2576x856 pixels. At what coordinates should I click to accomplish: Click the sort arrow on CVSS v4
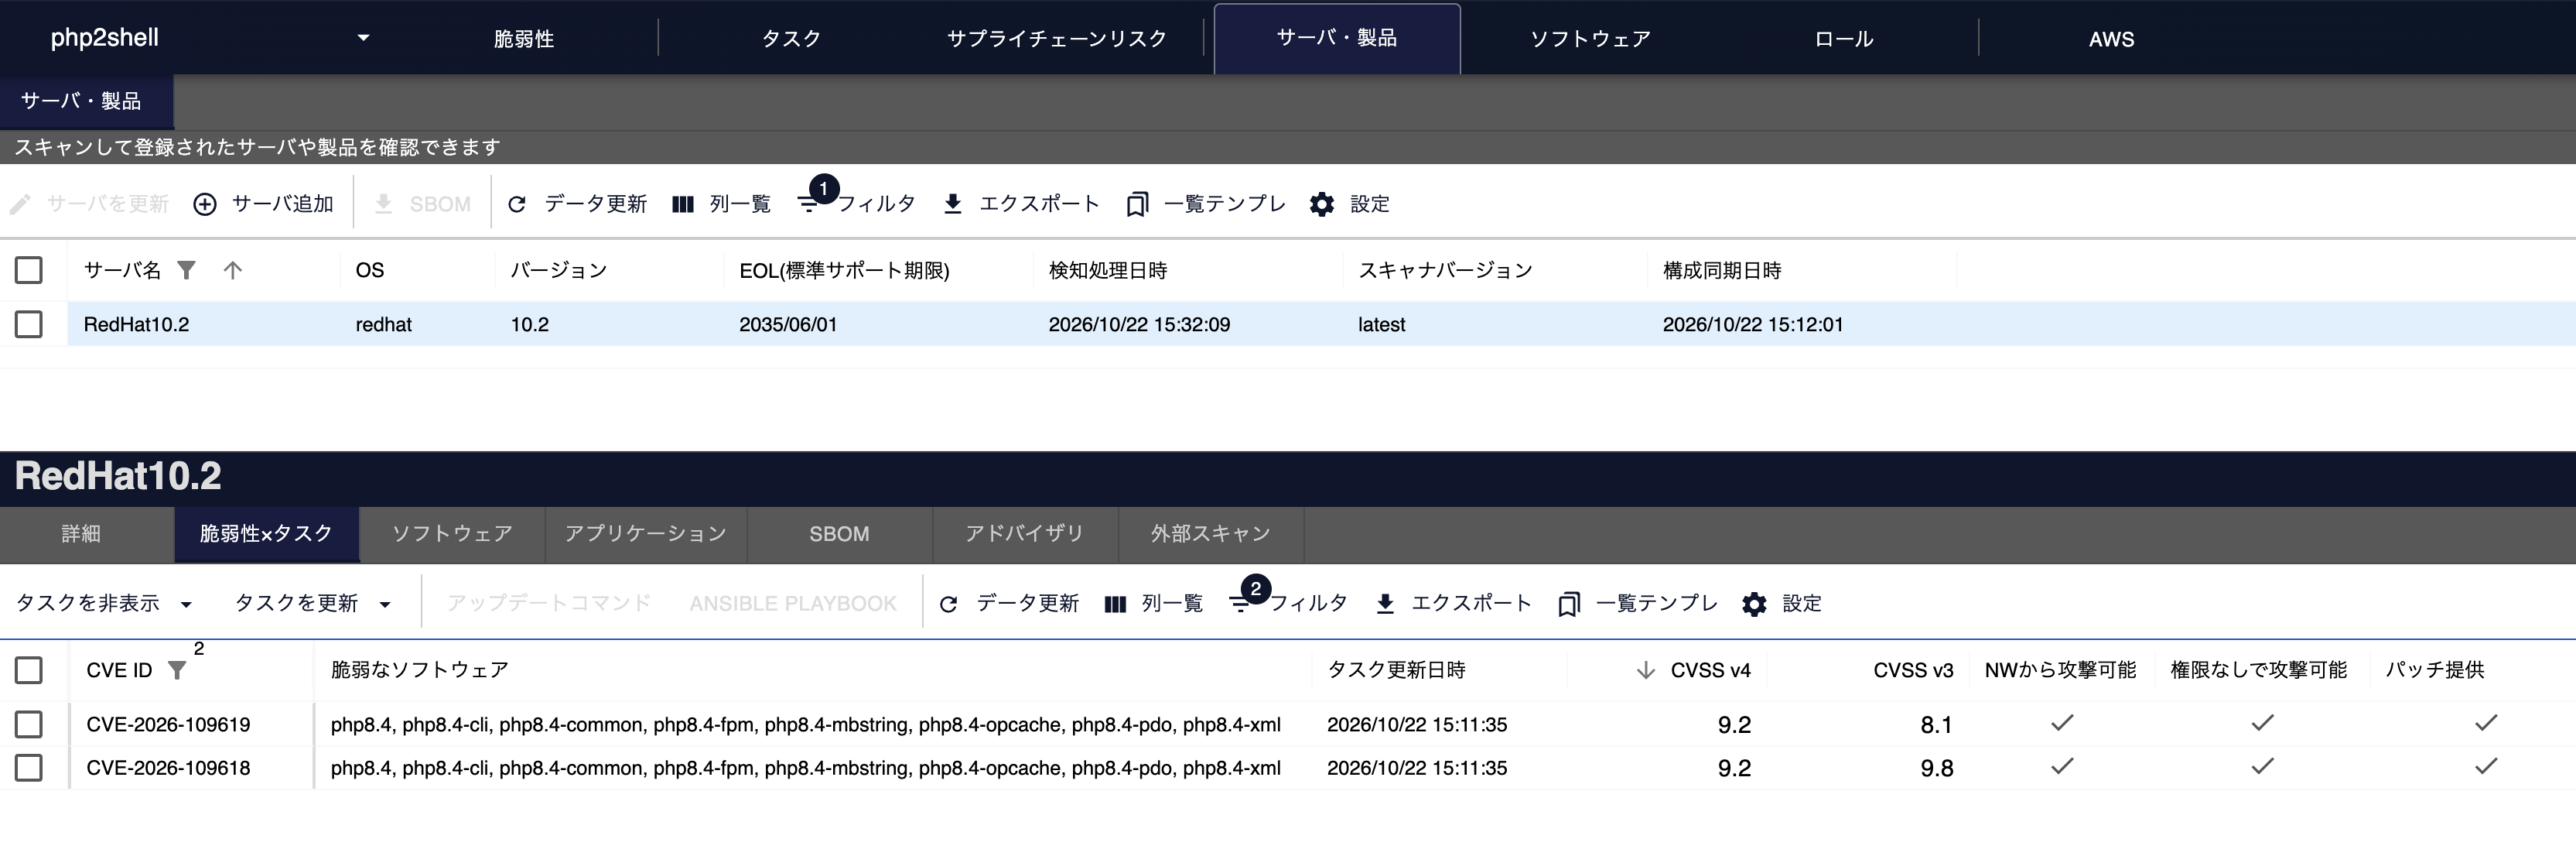[1646, 670]
